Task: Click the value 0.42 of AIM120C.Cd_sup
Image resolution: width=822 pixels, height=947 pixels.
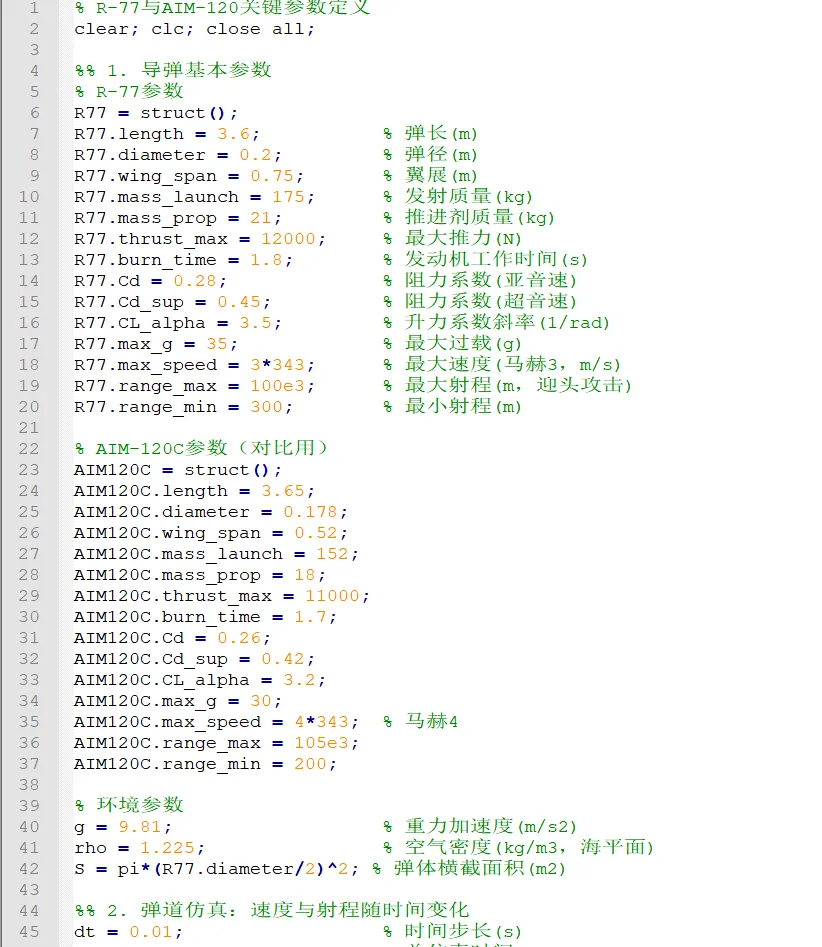Action: tap(283, 659)
